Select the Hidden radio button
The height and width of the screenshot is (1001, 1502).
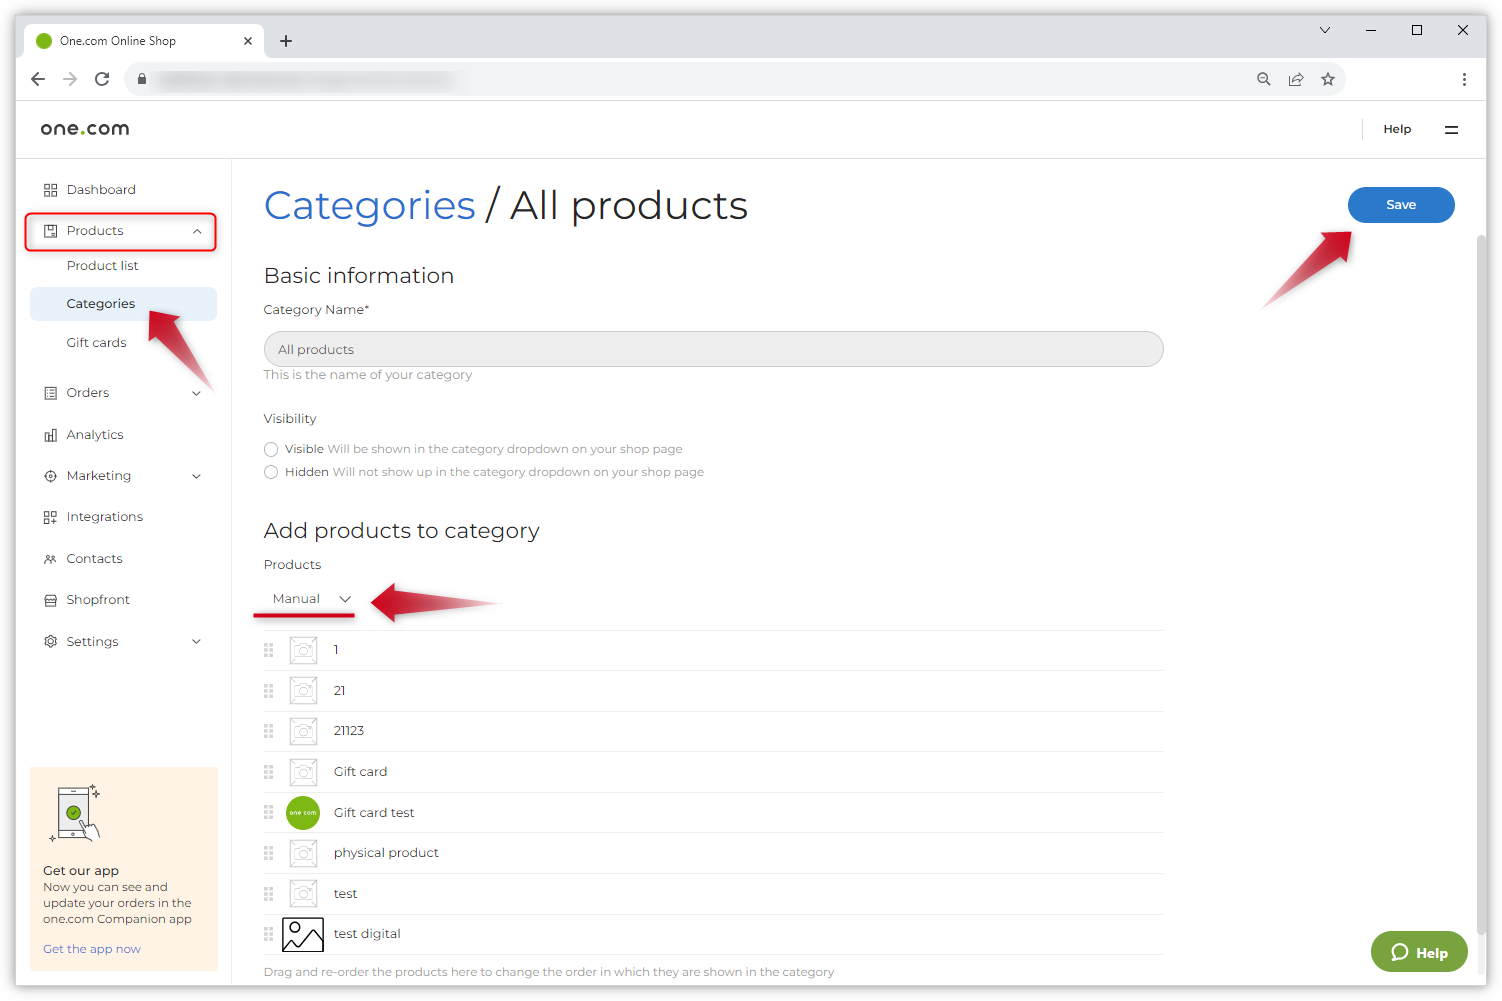click(271, 472)
